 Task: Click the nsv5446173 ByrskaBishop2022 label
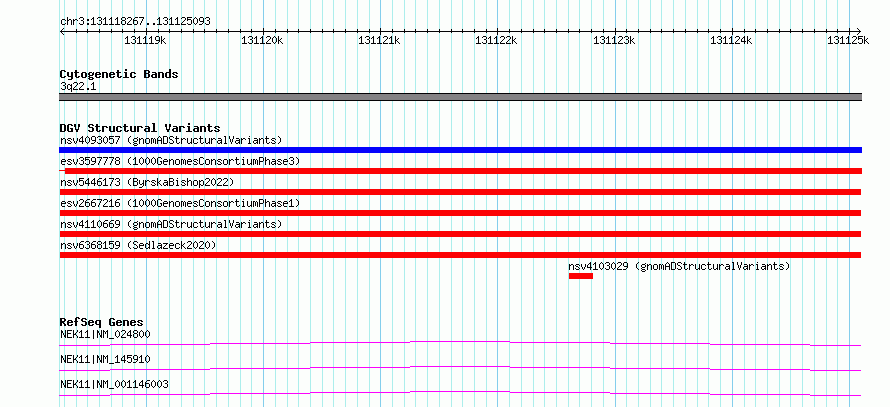(147, 182)
